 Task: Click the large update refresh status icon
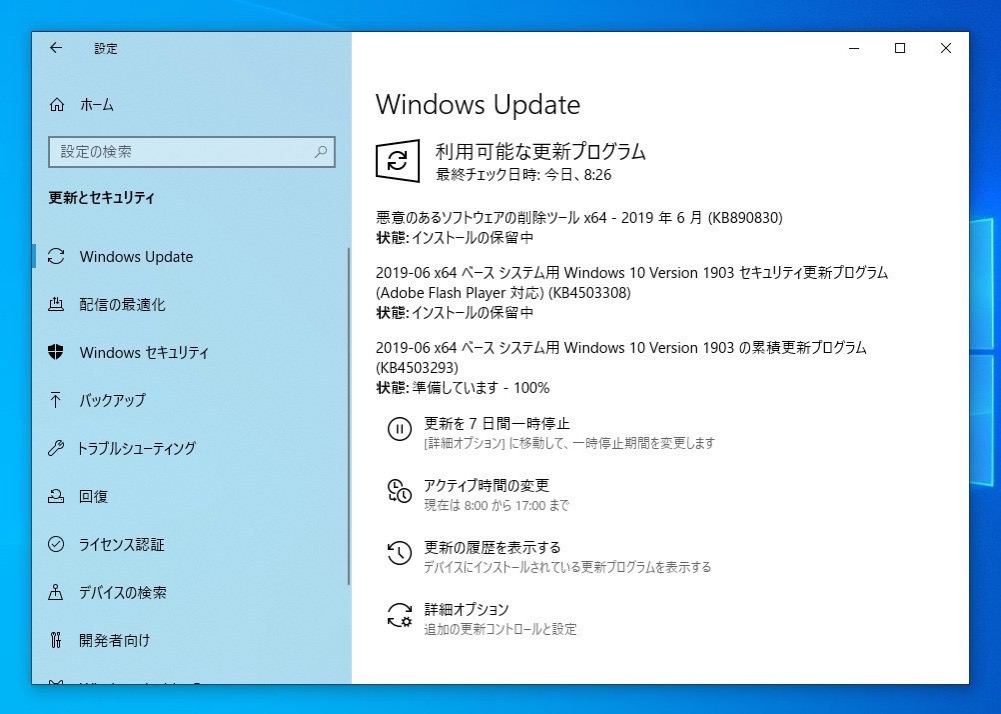pyautogui.click(x=398, y=161)
